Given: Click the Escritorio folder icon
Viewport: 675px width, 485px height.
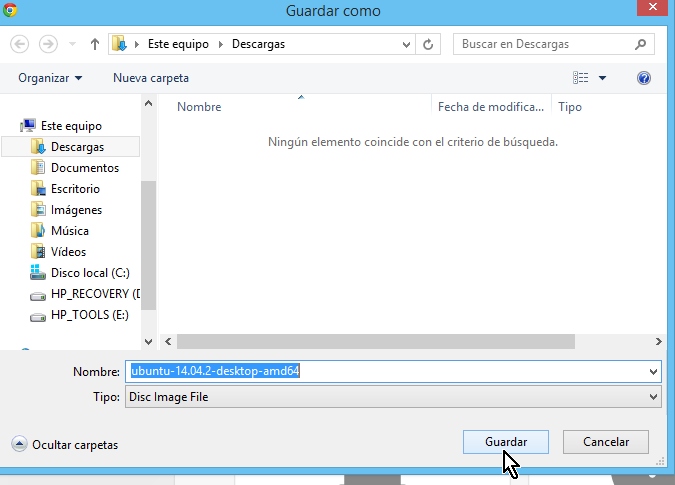Looking at the screenshot, I should (x=38, y=188).
